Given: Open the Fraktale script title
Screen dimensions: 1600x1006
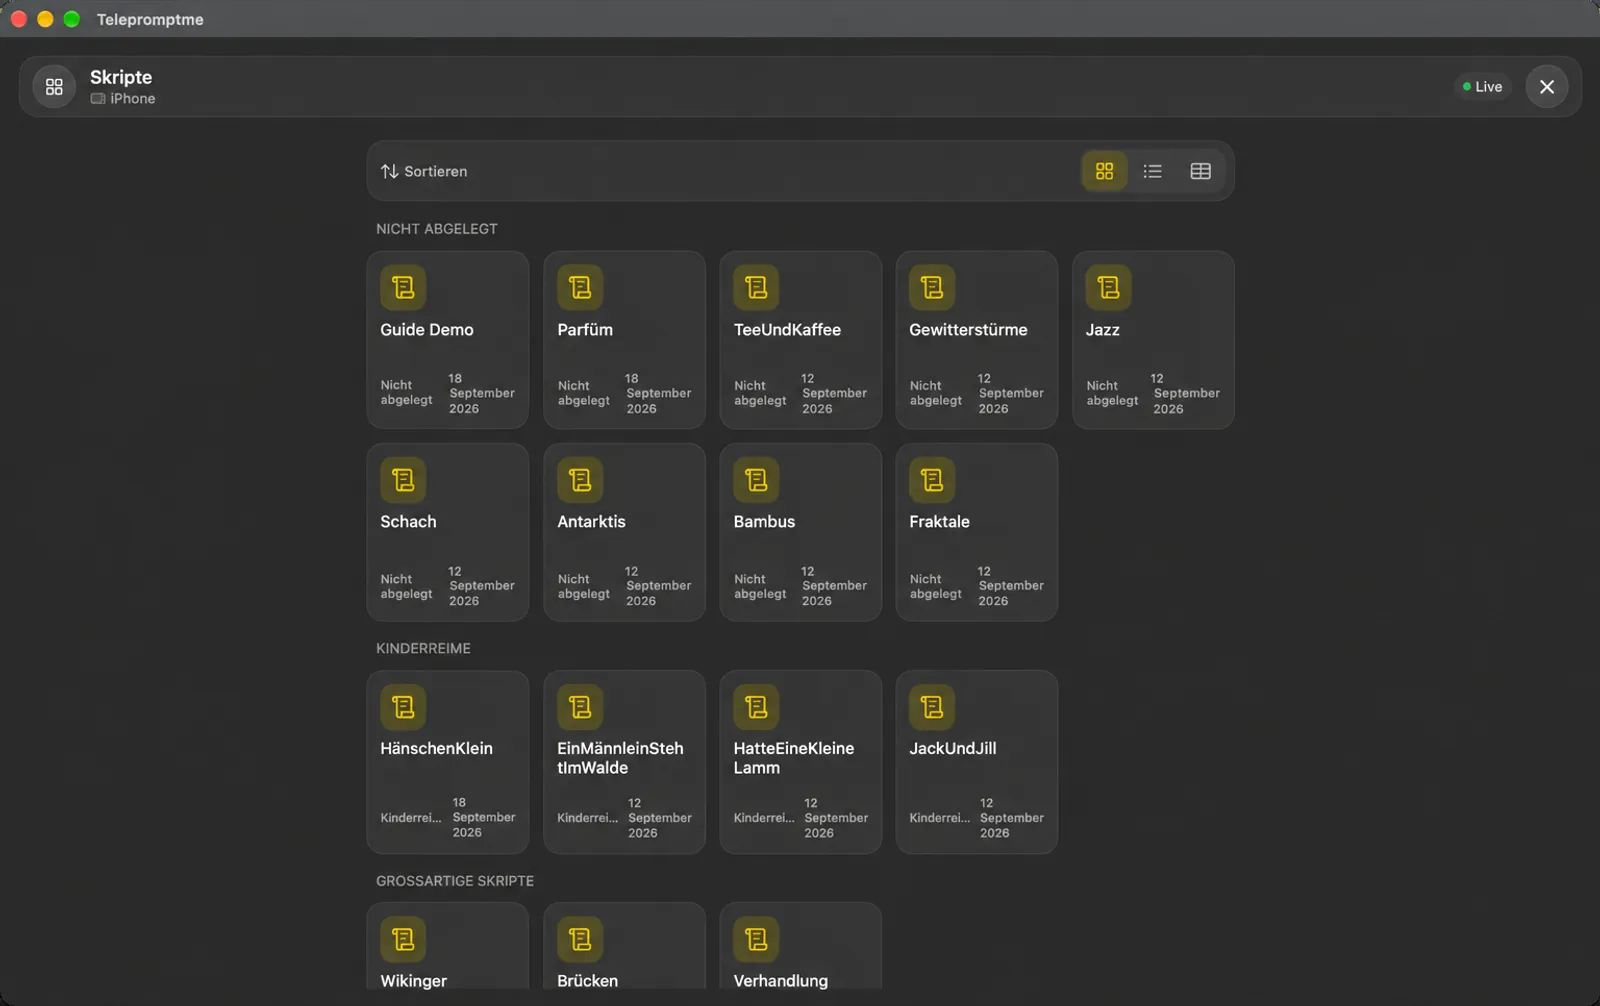Looking at the screenshot, I should (939, 522).
